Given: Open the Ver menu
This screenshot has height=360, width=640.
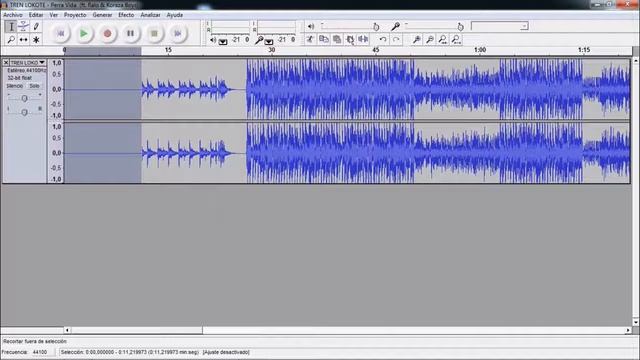Looking at the screenshot, I should (x=53, y=15).
